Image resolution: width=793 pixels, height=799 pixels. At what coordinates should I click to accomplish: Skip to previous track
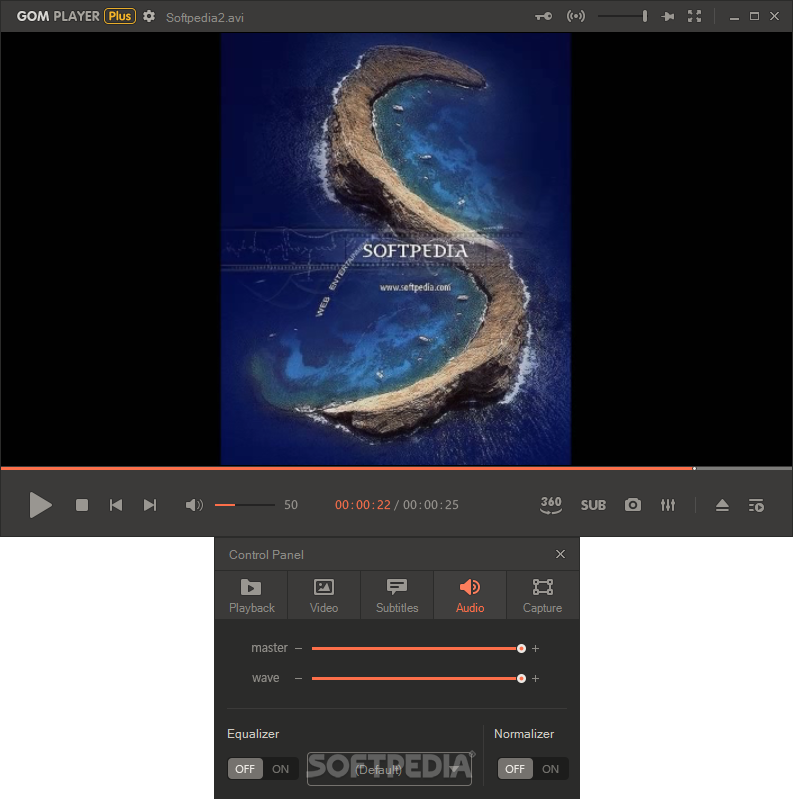116,505
